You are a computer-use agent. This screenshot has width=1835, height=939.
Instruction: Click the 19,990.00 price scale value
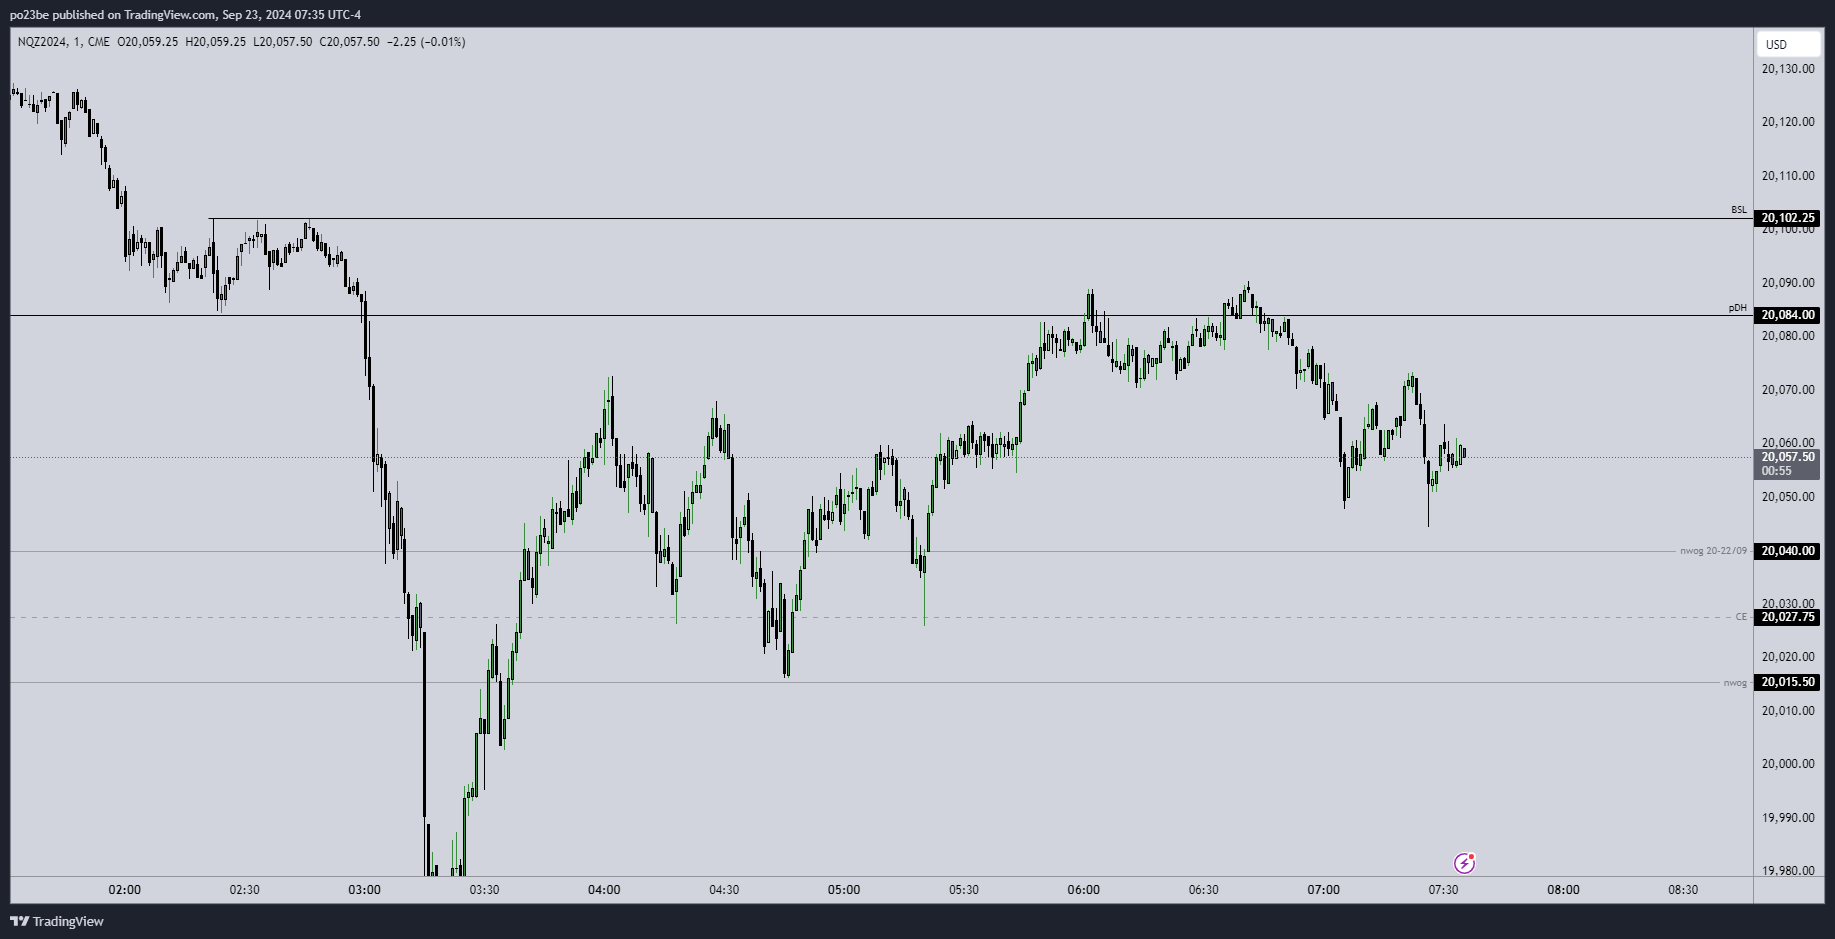tap(1787, 817)
